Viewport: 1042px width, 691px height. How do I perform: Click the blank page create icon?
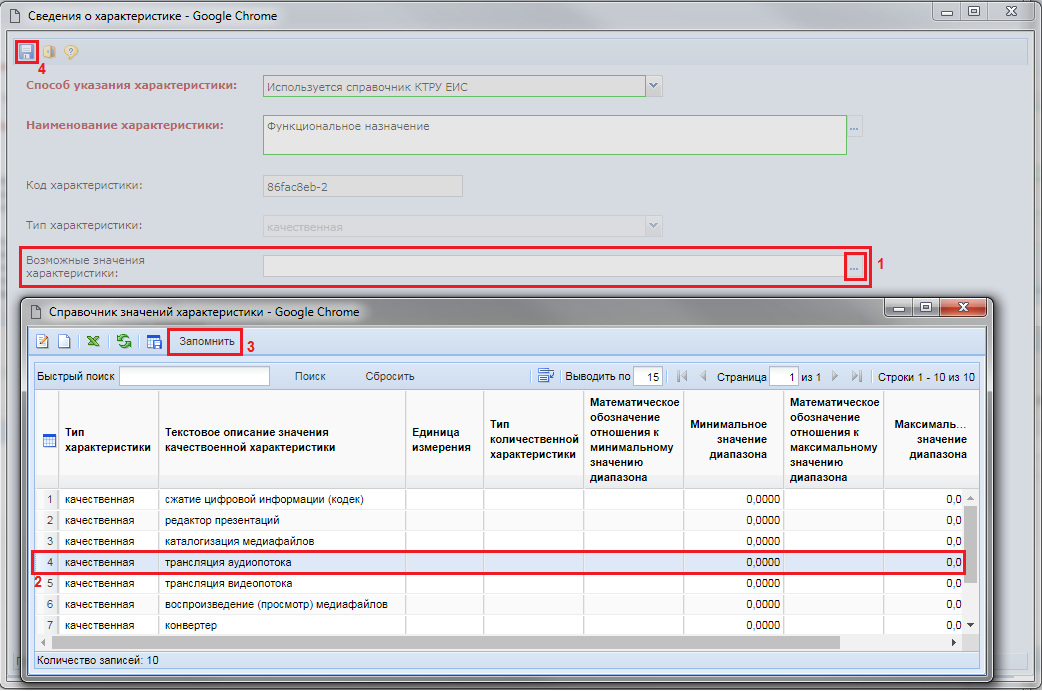click(63, 342)
